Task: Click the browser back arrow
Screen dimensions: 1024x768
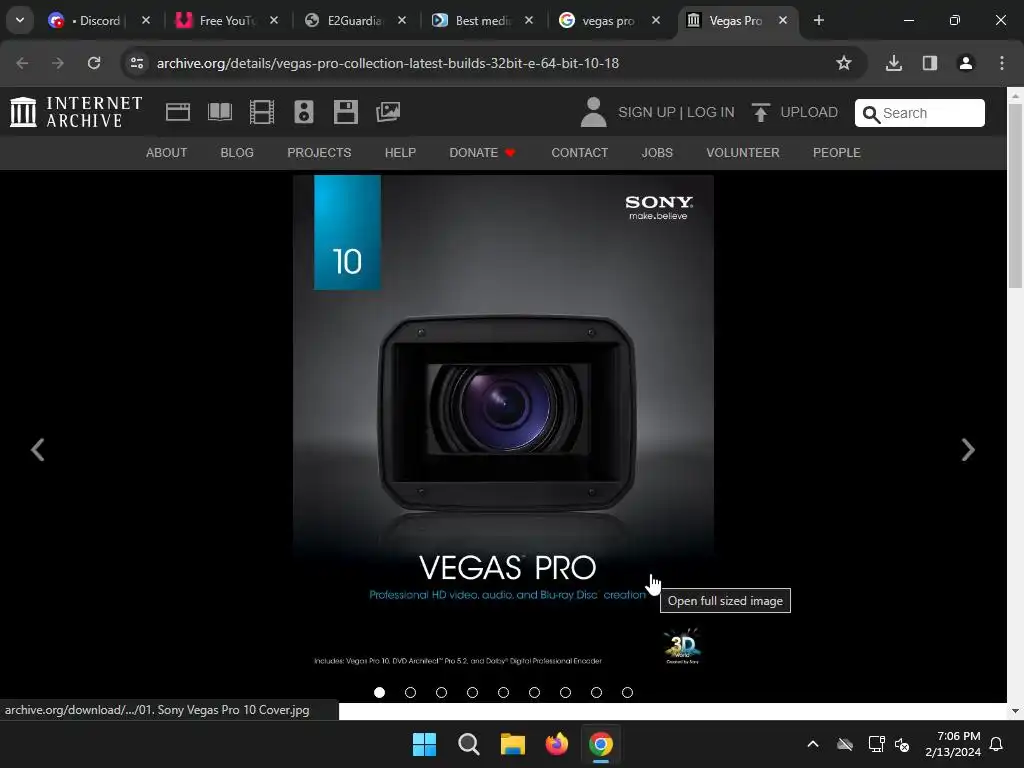Action: pos(22,63)
